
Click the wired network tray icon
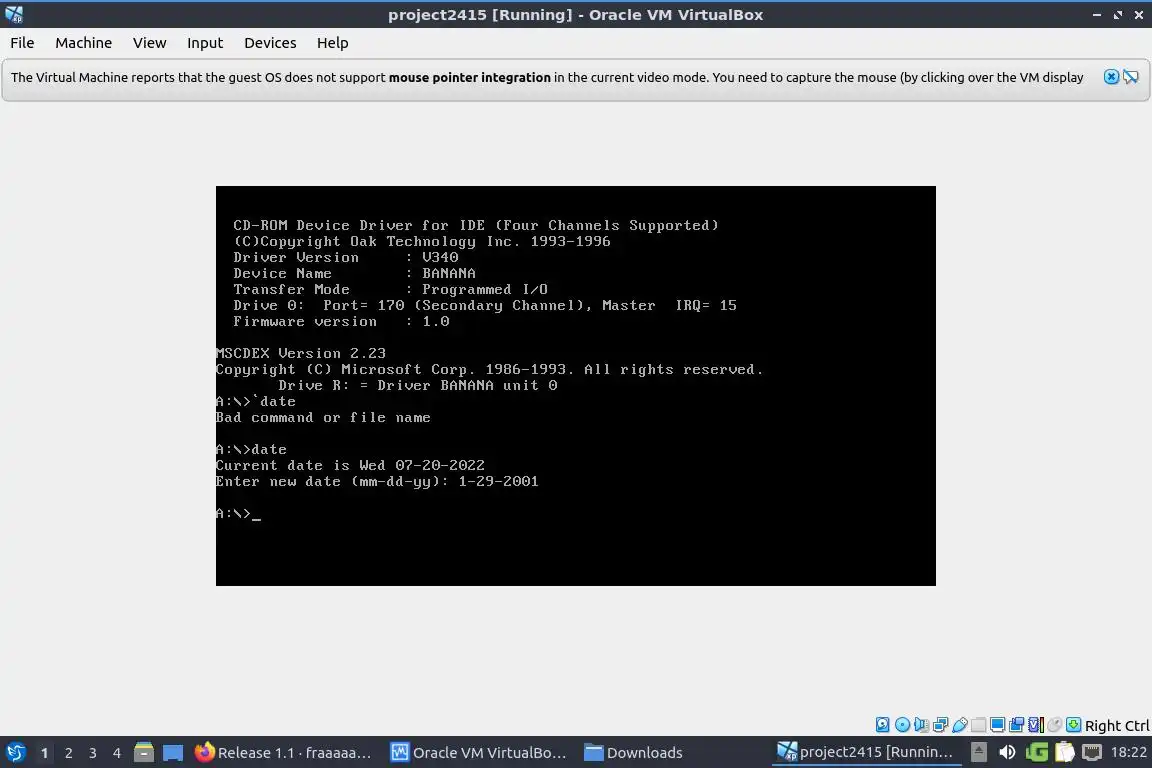coord(1092,752)
